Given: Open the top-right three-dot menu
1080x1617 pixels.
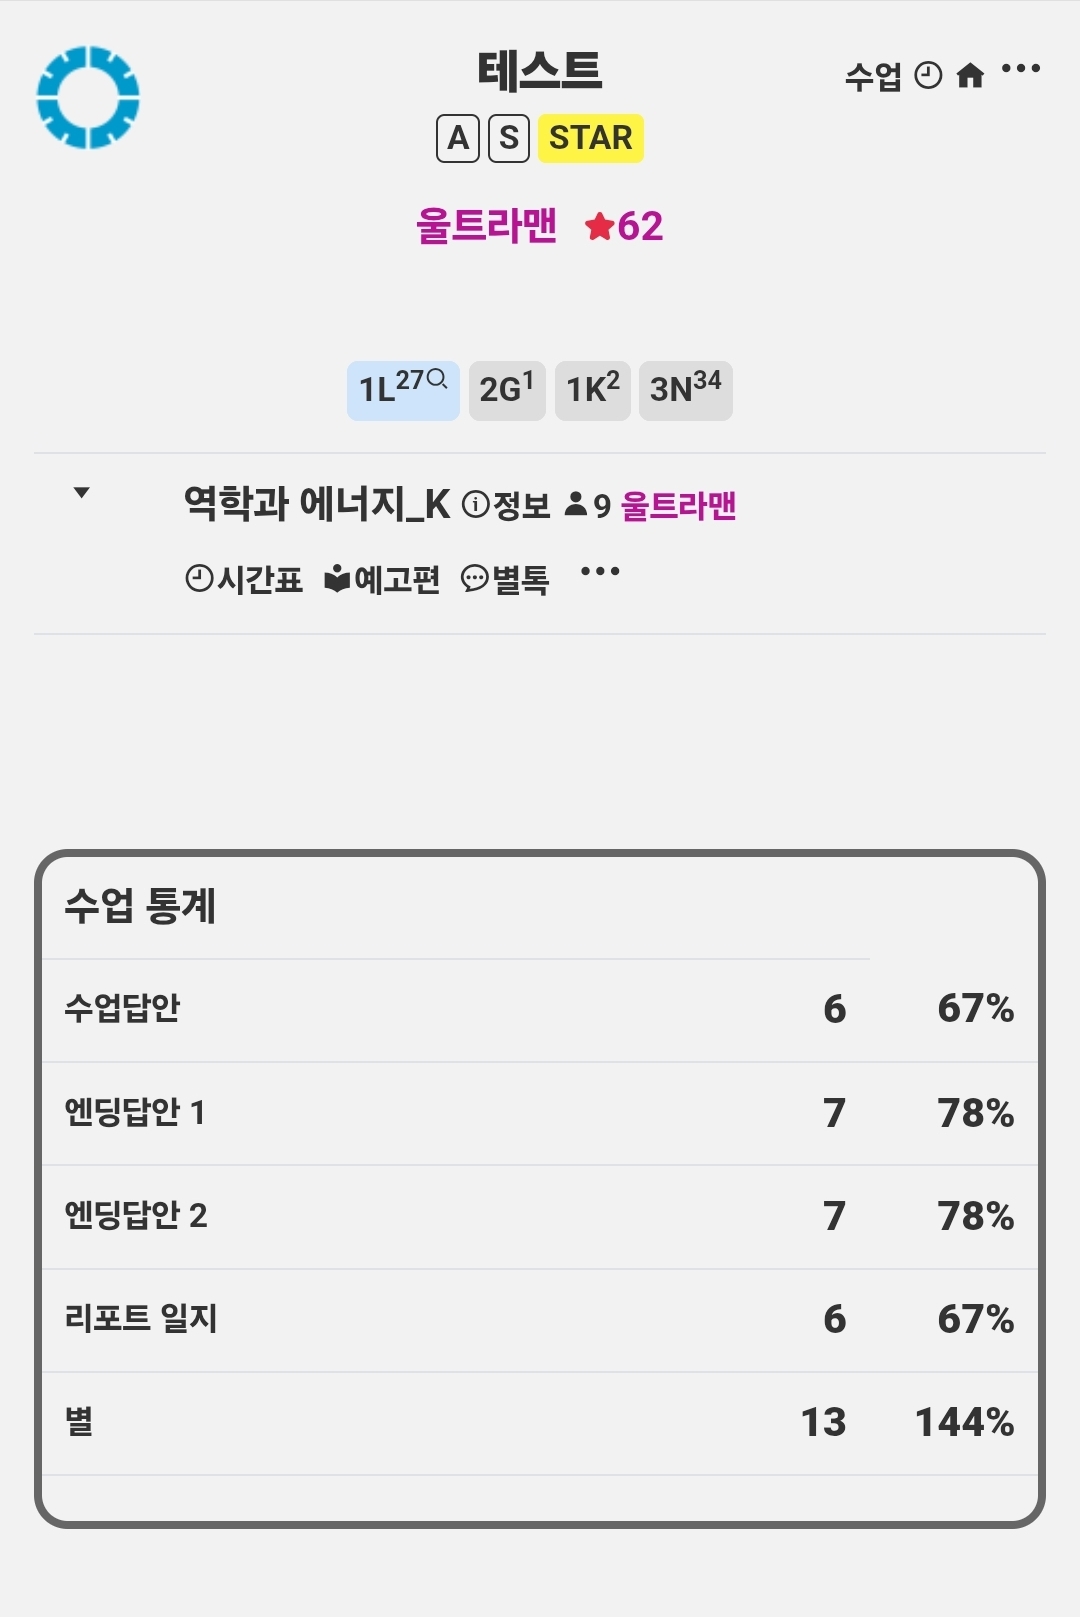Looking at the screenshot, I should [x=1021, y=69].
